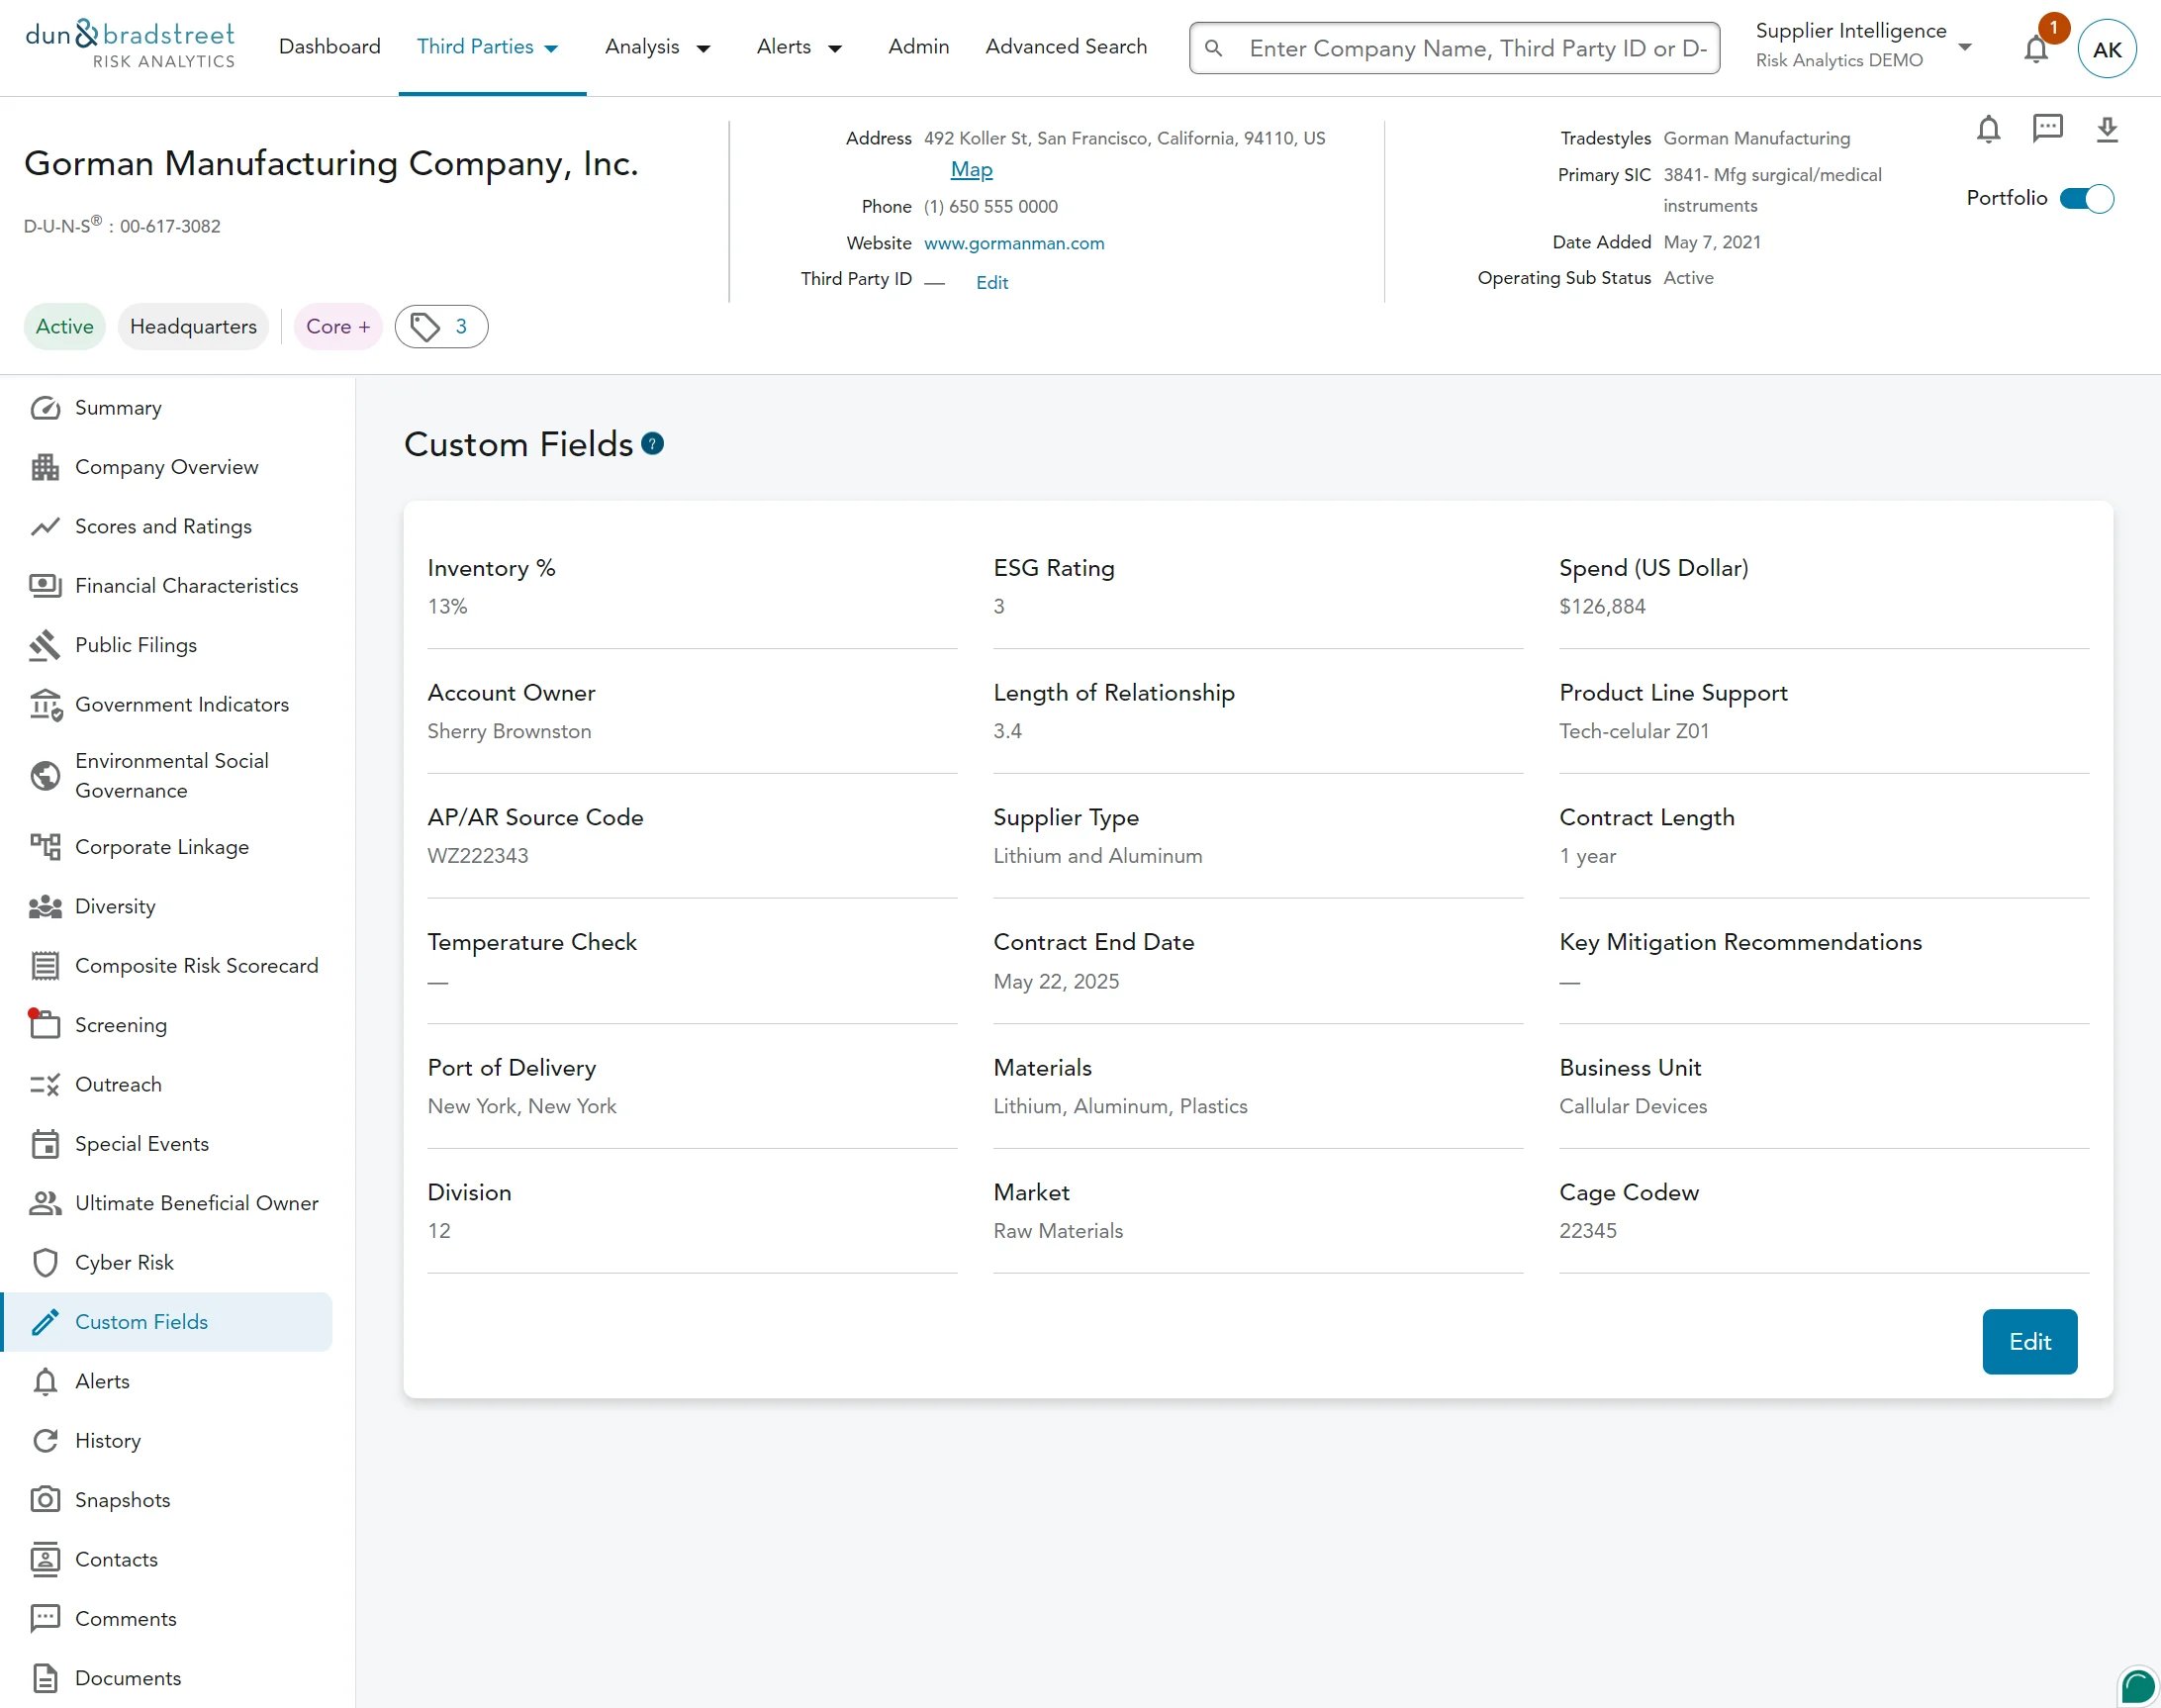The image size is (2161, 1708).
Task: Go to the Dashboard tab
Action: tap(330, 47)
